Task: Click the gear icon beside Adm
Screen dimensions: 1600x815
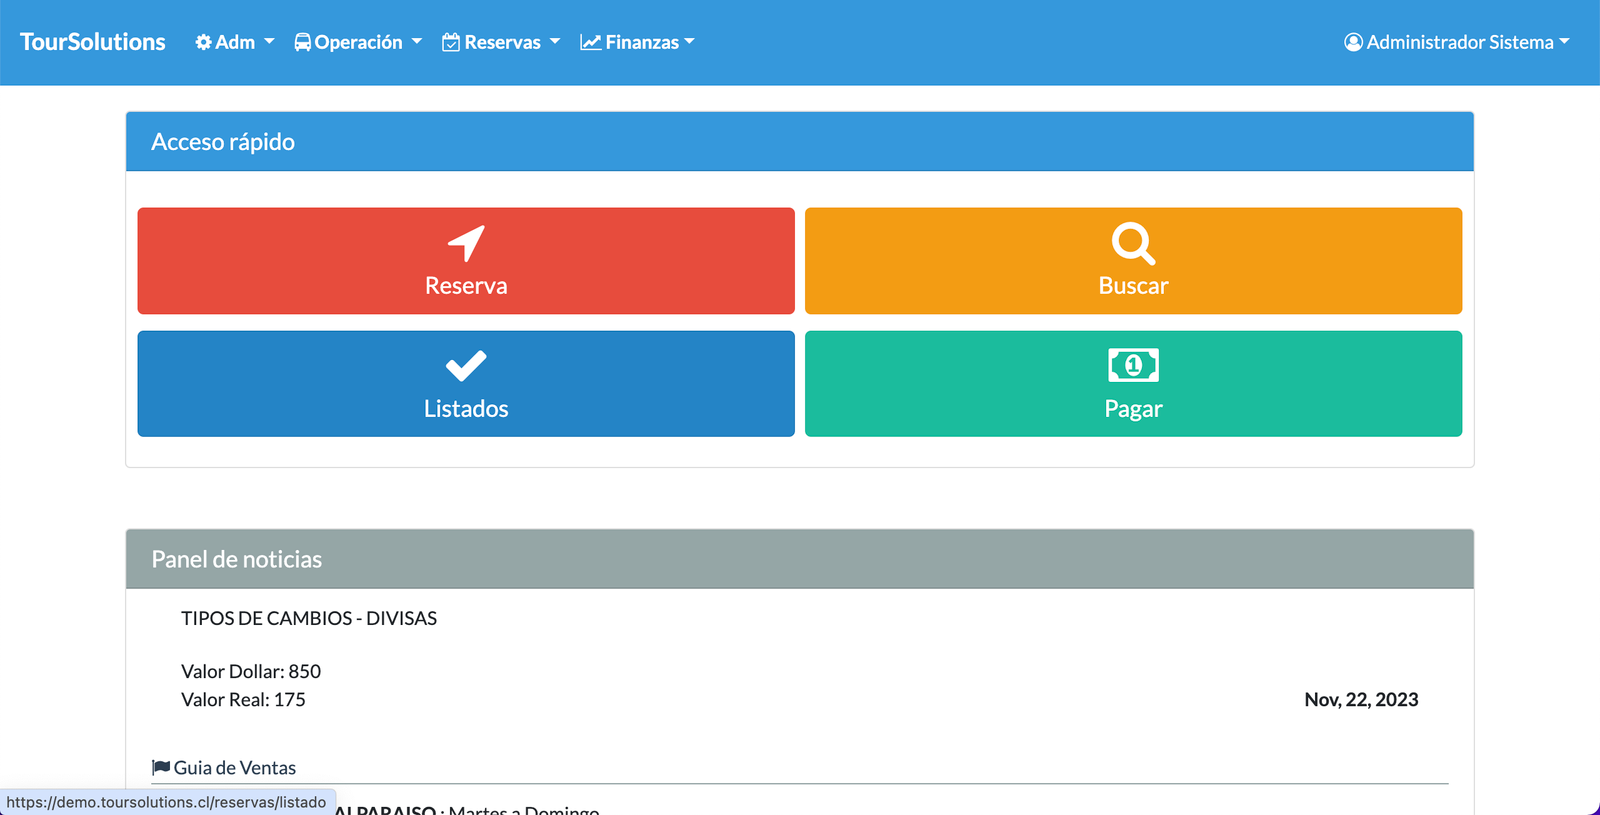Action: click(x=204, y=42)
